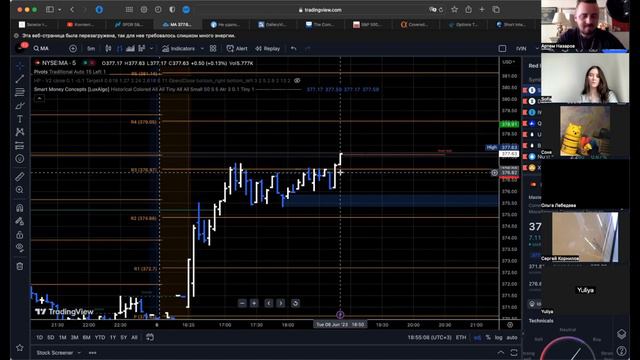Image resolution: width=640 pixels, height=360 pixels.
Task: Open the go to date calendar icon
Action: [x=150, y=337]
